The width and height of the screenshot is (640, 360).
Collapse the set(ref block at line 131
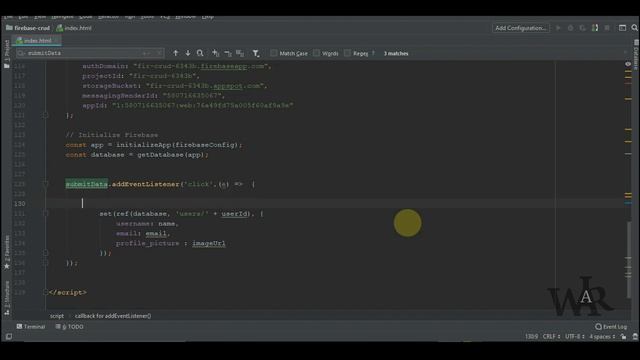pos(45,213)
